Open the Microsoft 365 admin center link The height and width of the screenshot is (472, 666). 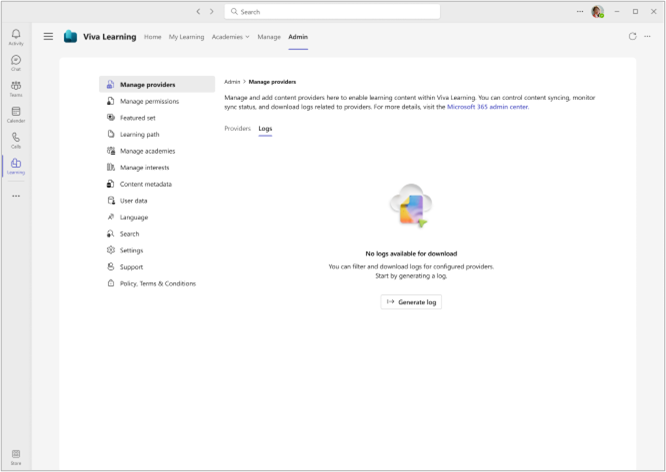(x=488, y=107)
